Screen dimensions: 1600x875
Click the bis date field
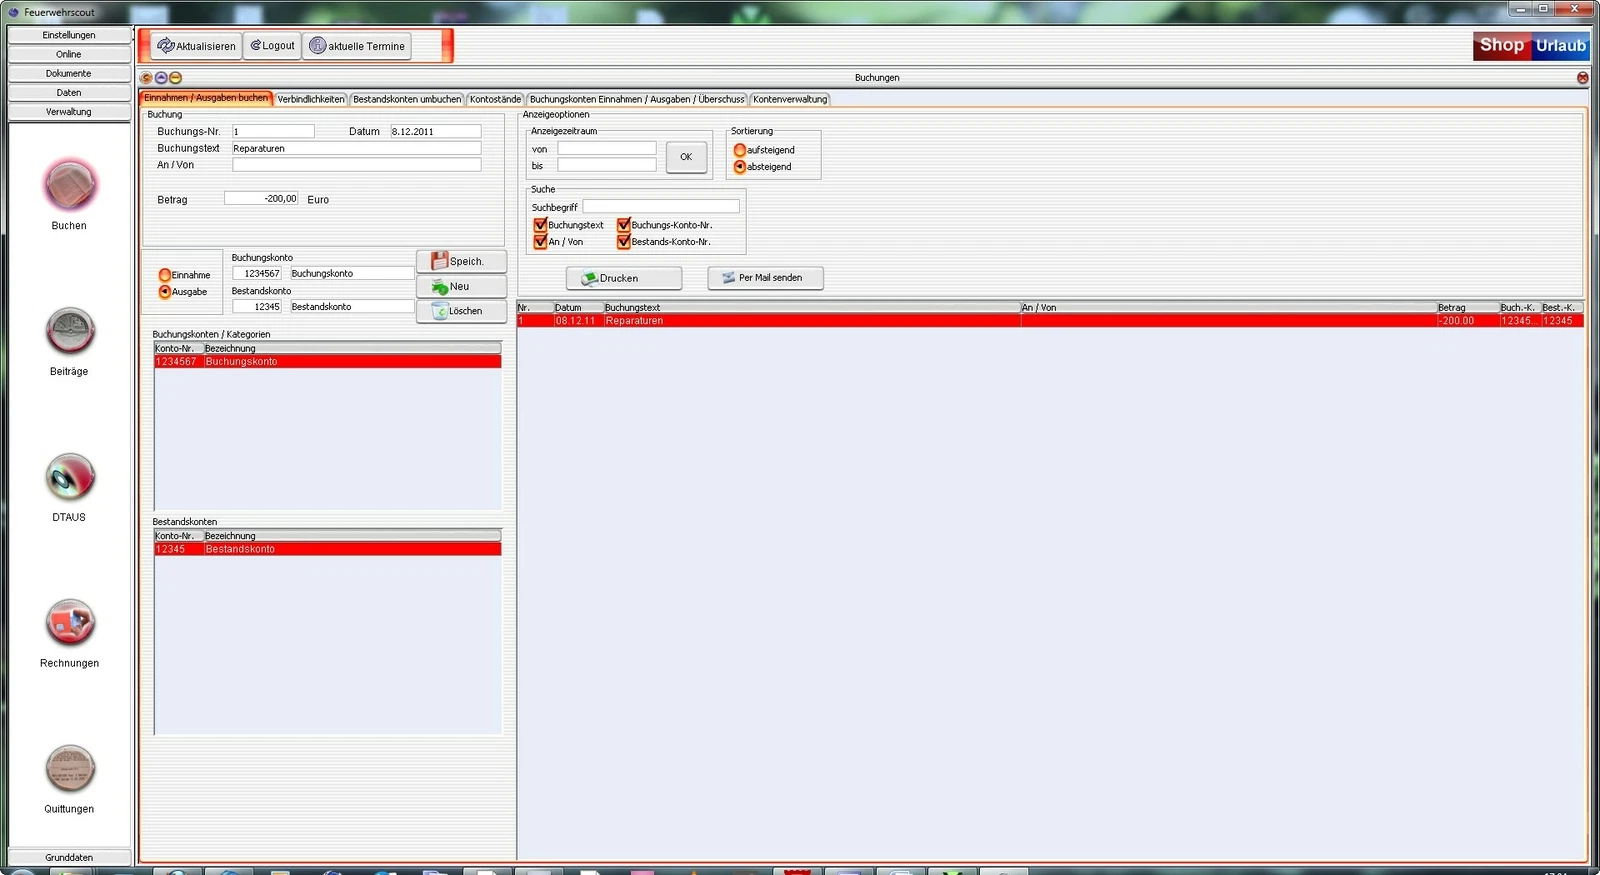click(x=607, y=165)
